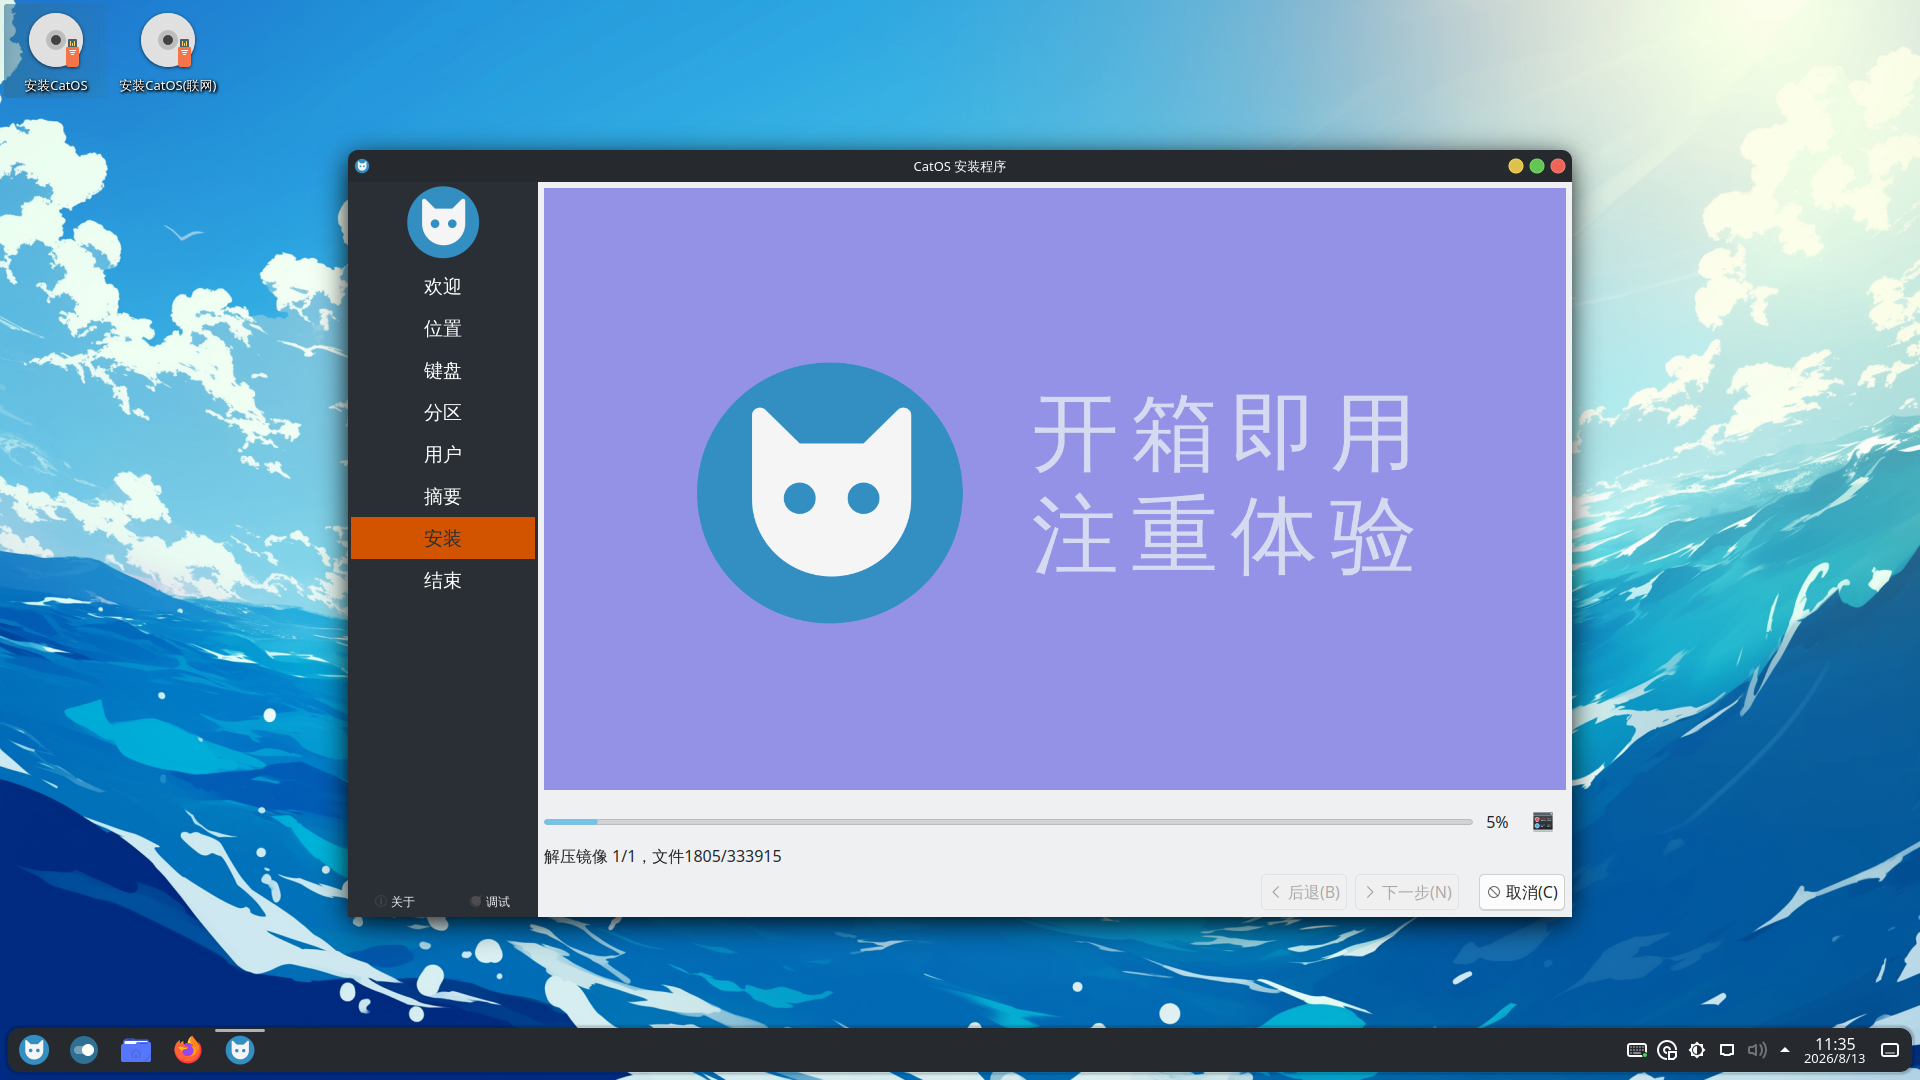Click the 开箱即用 slideshow image
1920x1080 pixels.
1055,489
